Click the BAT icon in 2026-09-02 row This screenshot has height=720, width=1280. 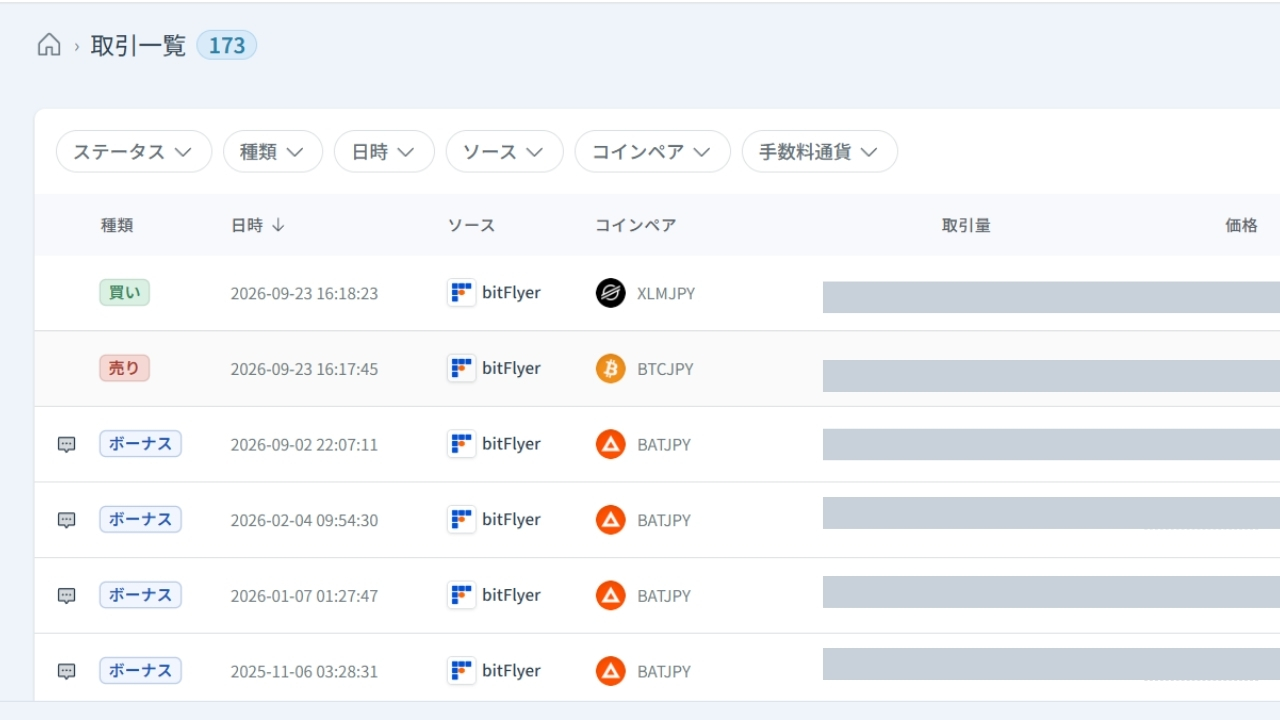pos(610,444)
